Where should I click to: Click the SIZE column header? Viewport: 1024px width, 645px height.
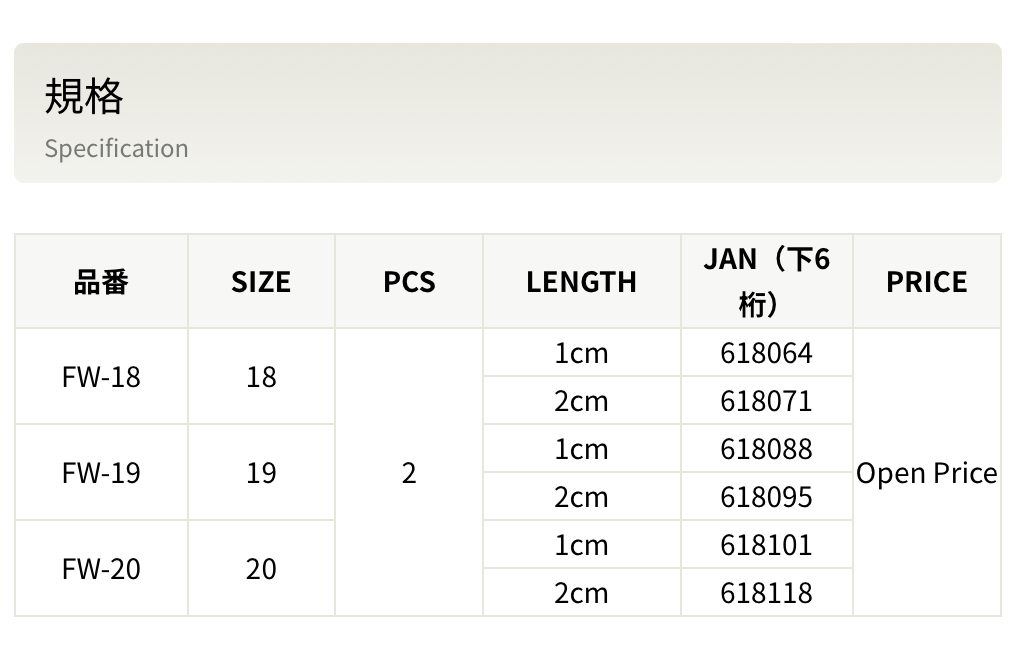point(261,282)
